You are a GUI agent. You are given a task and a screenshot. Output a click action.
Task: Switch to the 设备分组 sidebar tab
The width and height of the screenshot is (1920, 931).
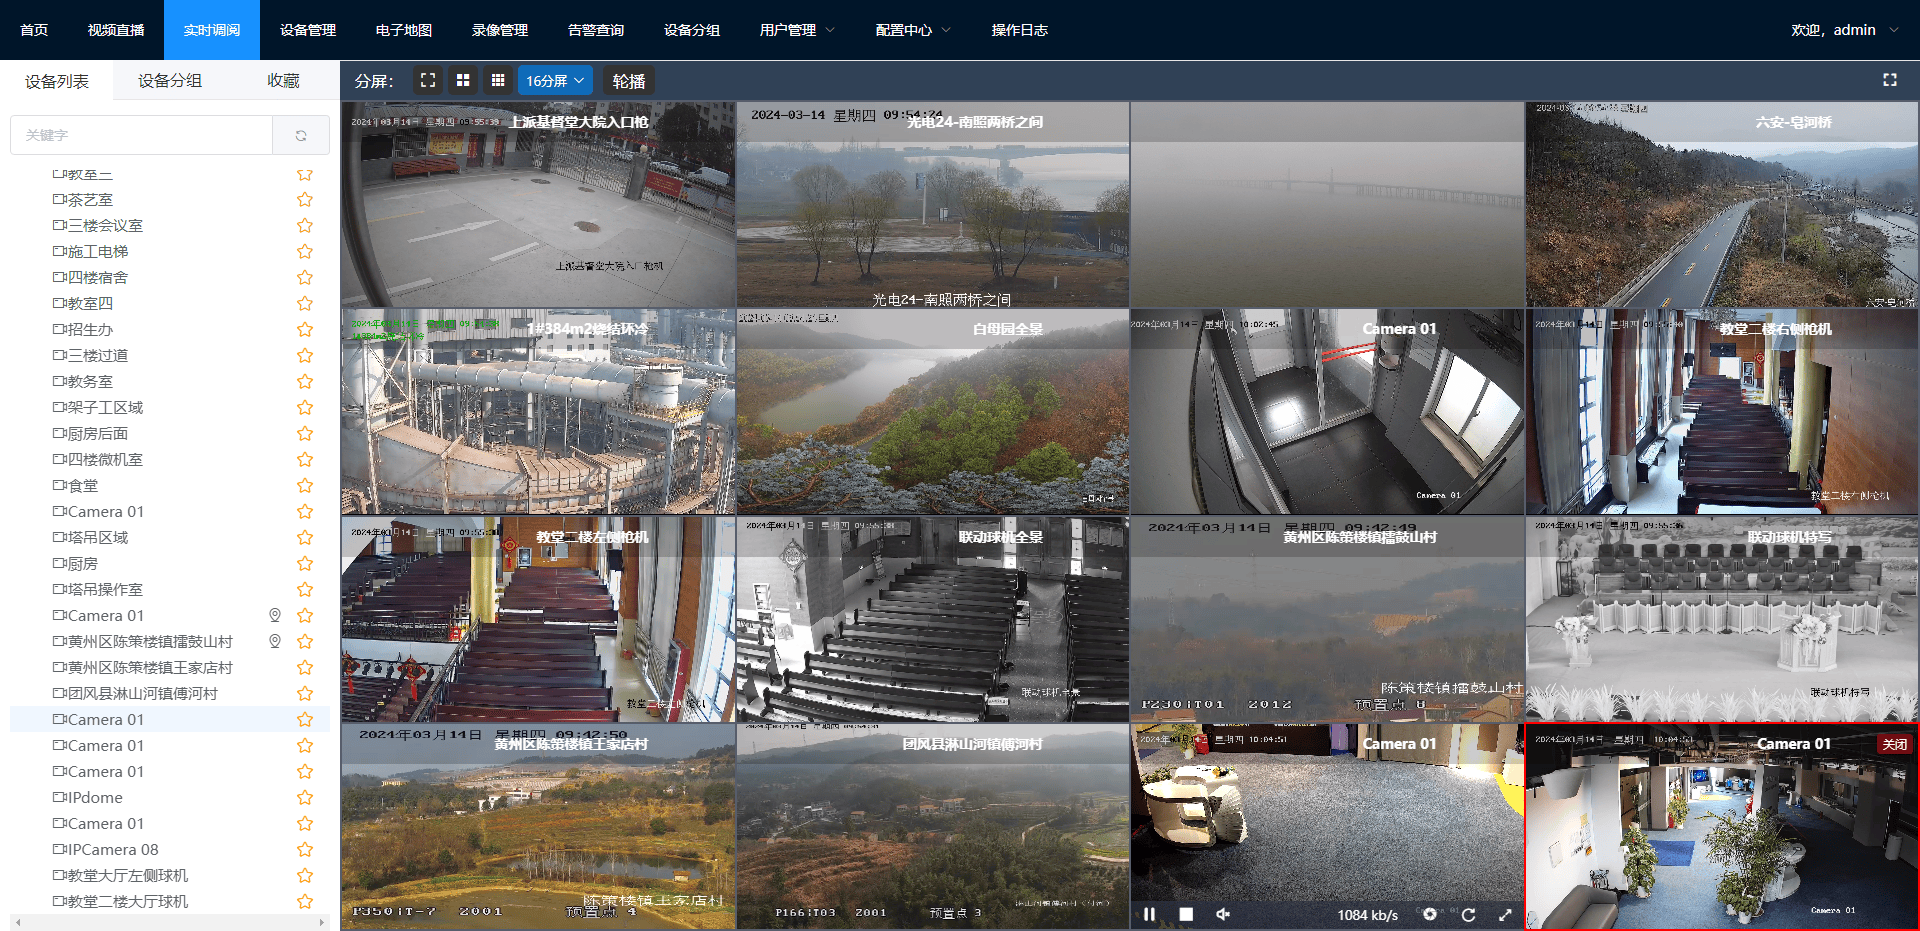pos(170,81)
